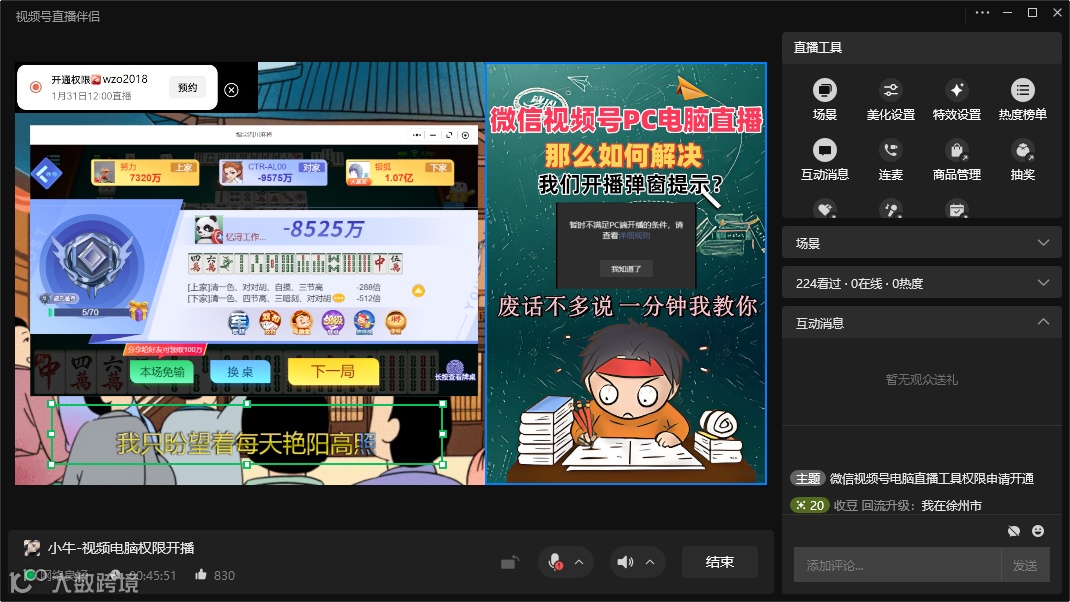This screenshot has width=1070, height=602.
Task: Click the screen rotate icon
Action: coord(509,562)
